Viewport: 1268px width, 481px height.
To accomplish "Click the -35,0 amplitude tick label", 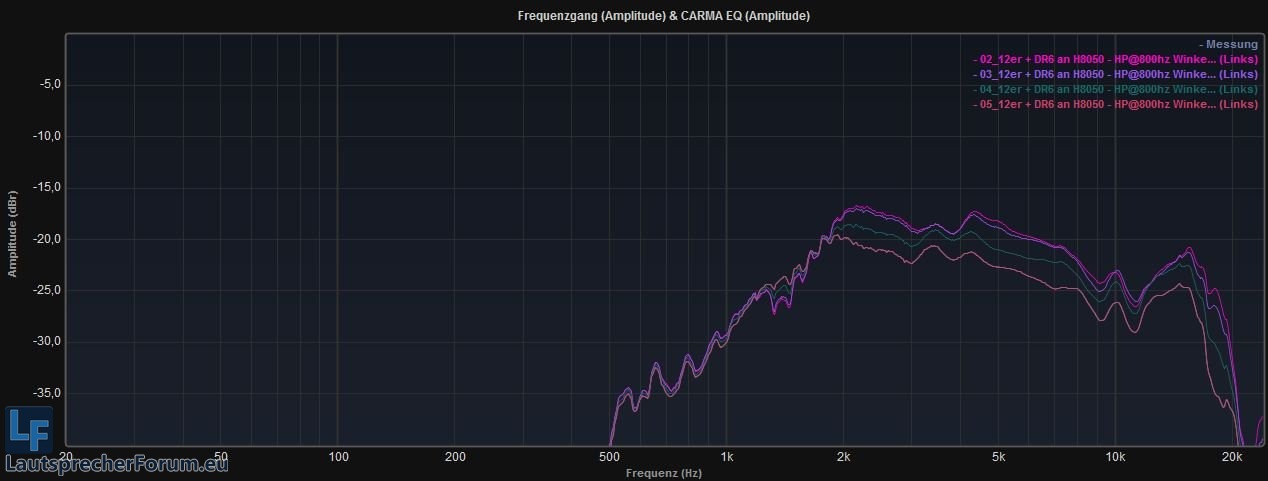I will [48, 393].
